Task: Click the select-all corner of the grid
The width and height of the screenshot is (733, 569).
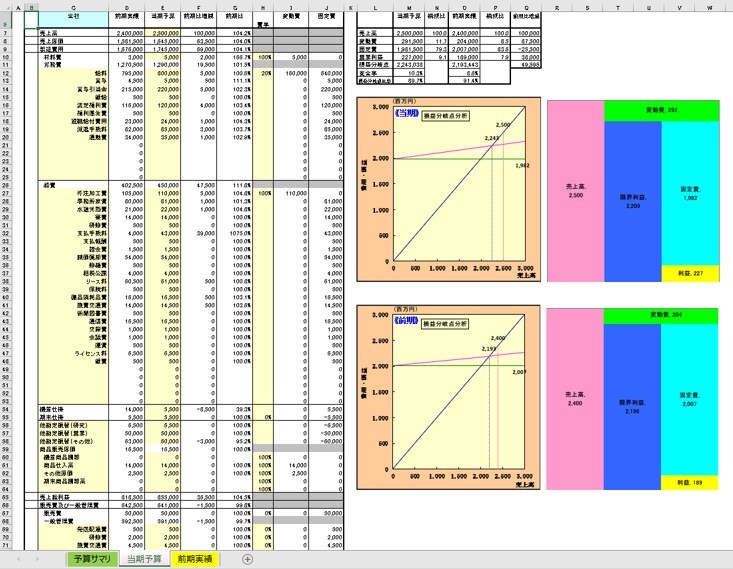Action: click(x=6, y=7)
